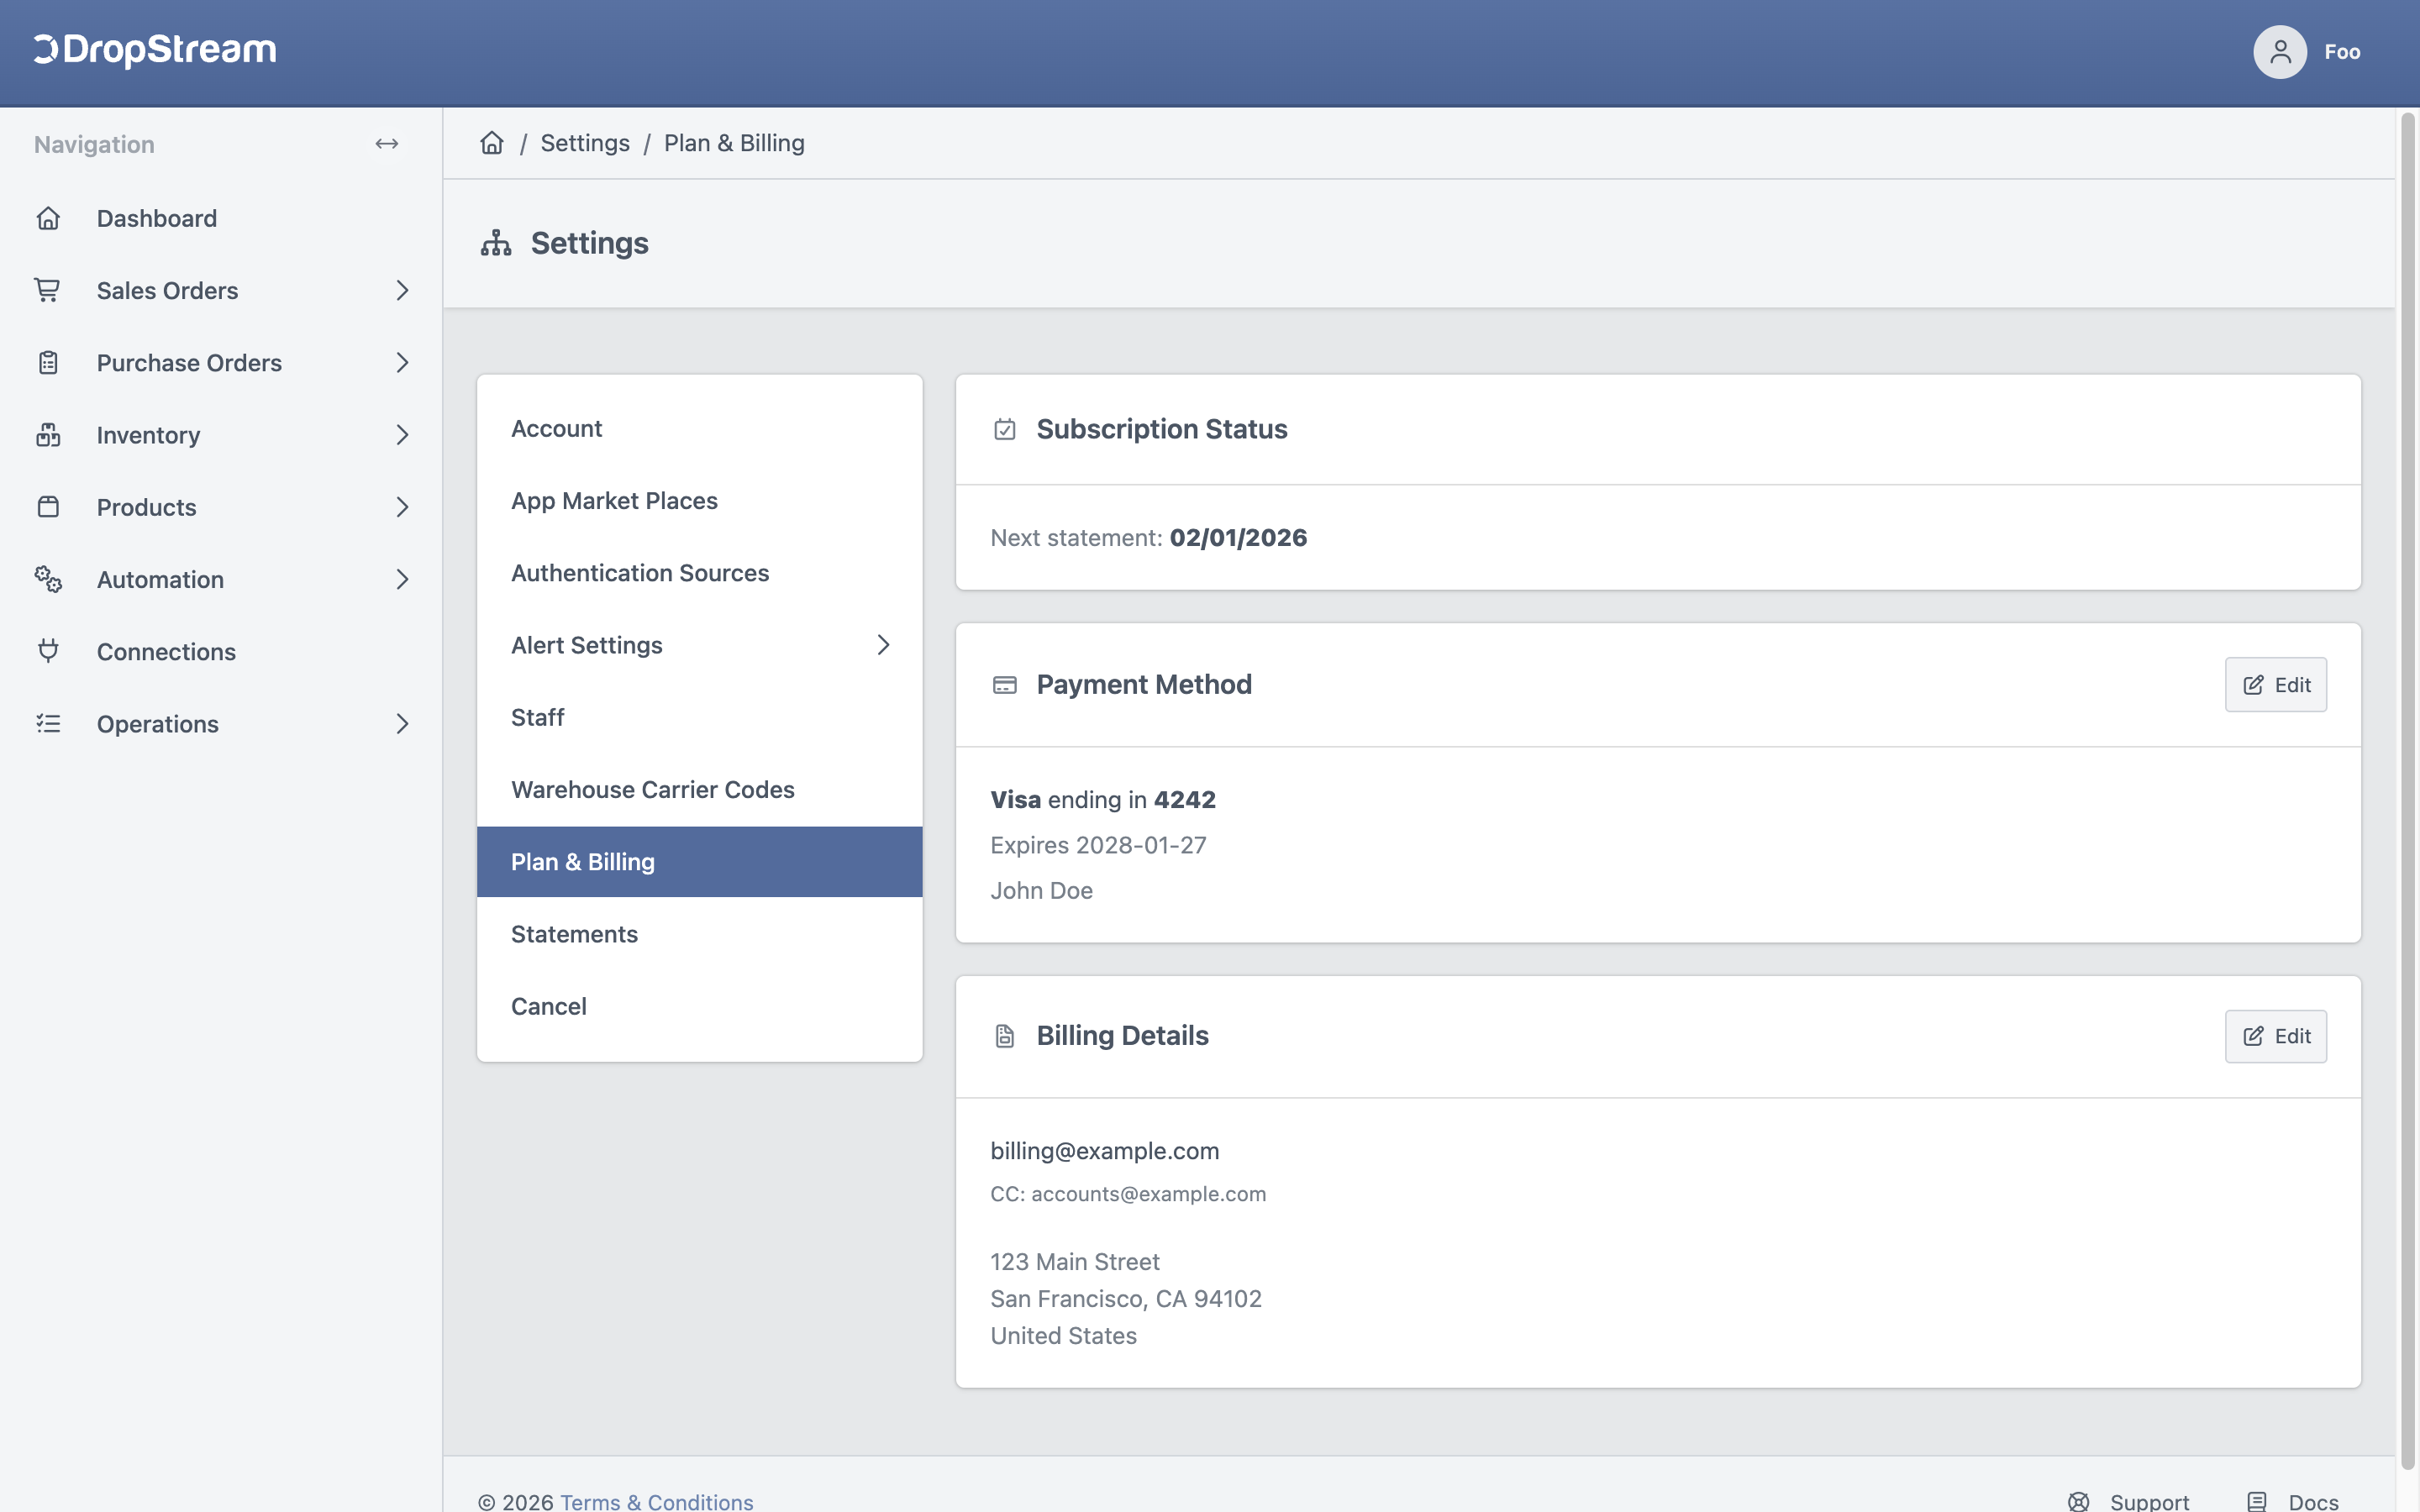Click the page vertical scrollbar
The image size is (2420, 1512).
click(2408, 790)
